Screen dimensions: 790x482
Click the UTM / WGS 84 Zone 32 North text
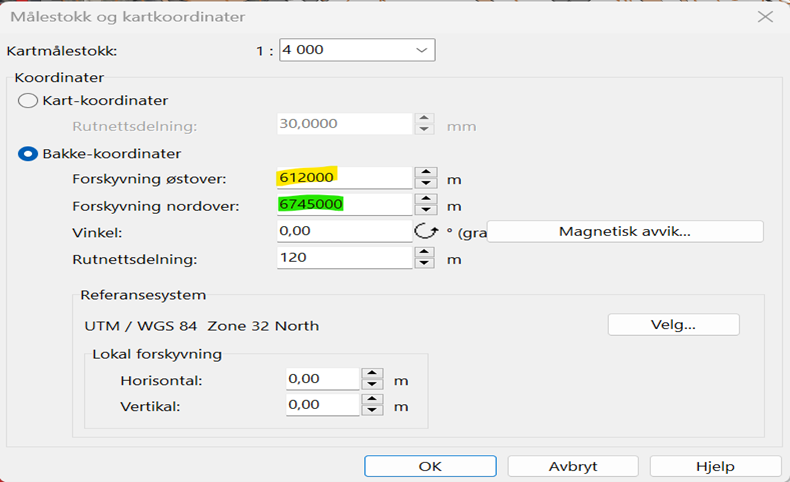pyautogui.click(x=202, y=326)
